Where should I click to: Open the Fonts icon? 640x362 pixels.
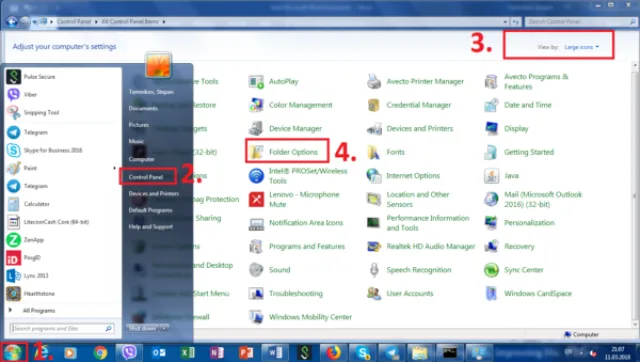(x=374, y=152)
